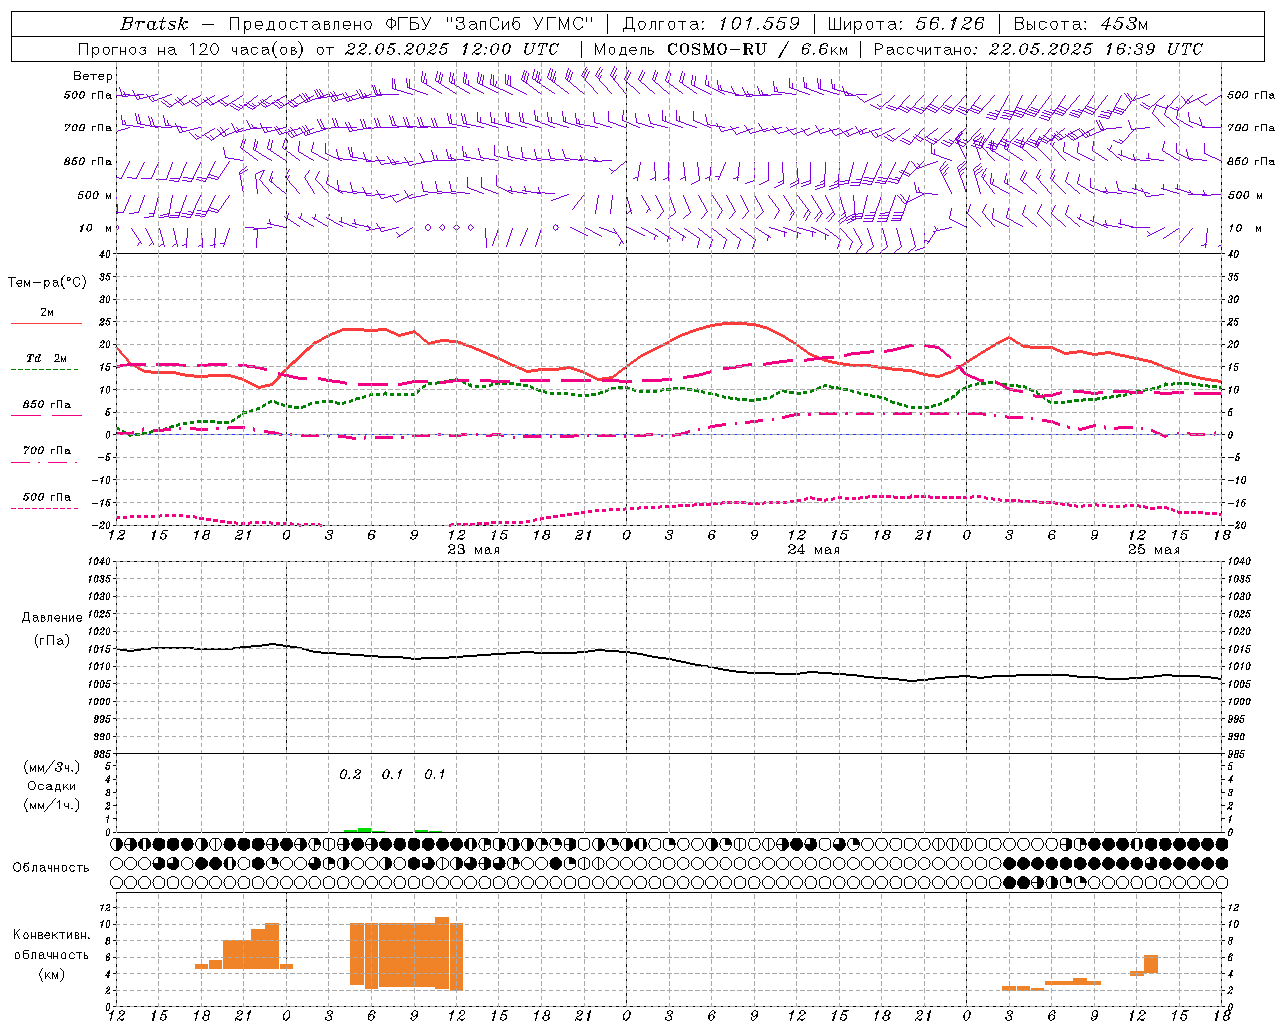Click the large orange convective bar block on 23 мая
The height and width of the screenshot is (1024, 1280).
click(x=406, y=954)
